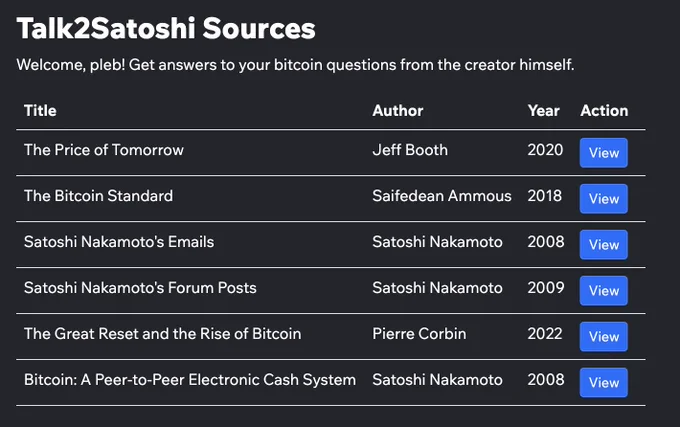680x427 pixels.
Task: Click the Author column header
Action: [x=398, y=111]
